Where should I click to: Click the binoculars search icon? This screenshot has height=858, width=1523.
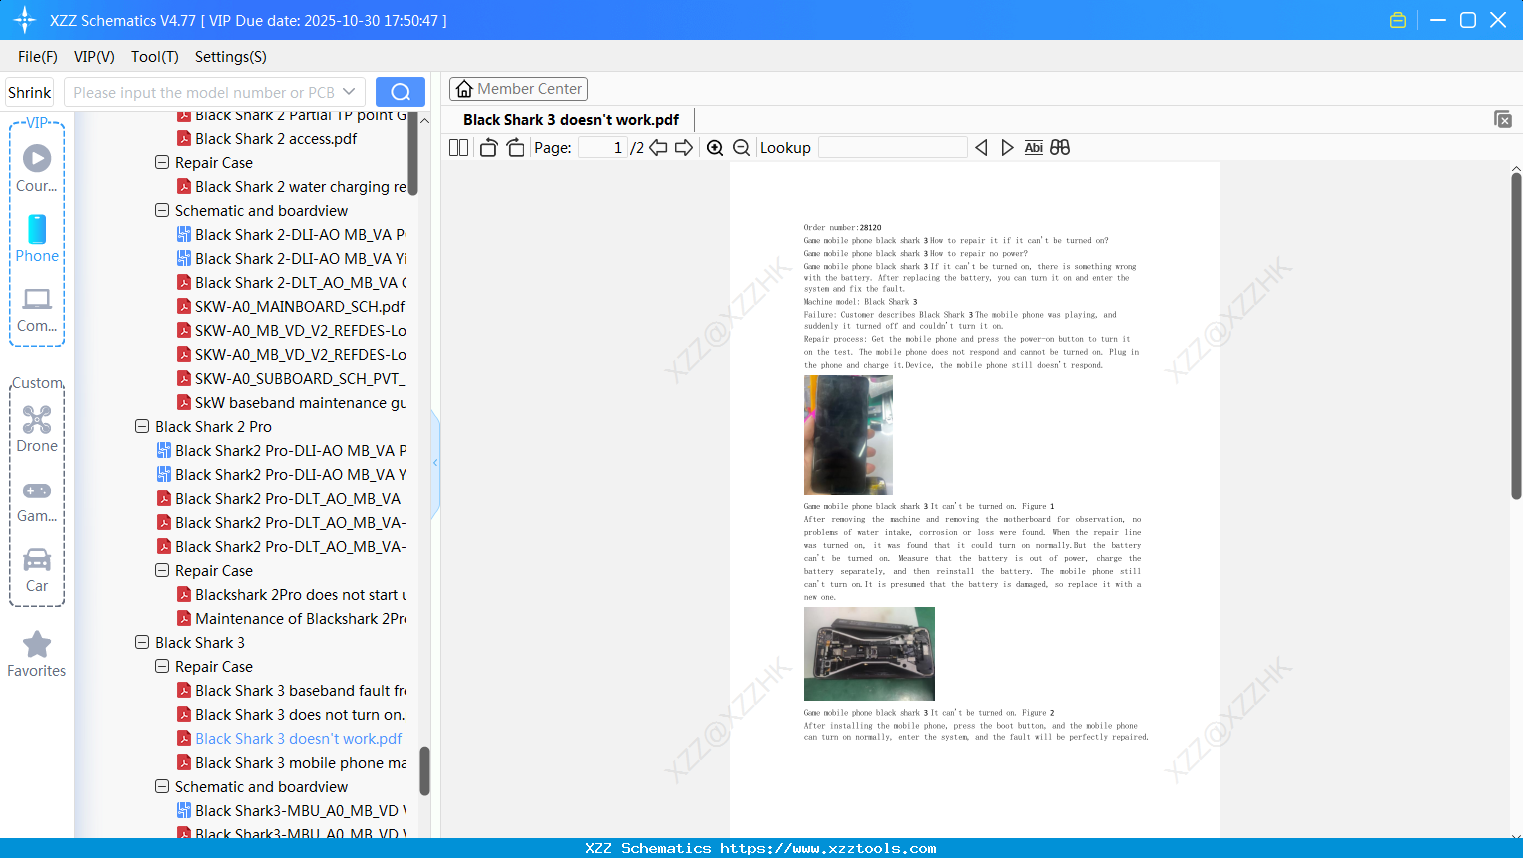1060,148
